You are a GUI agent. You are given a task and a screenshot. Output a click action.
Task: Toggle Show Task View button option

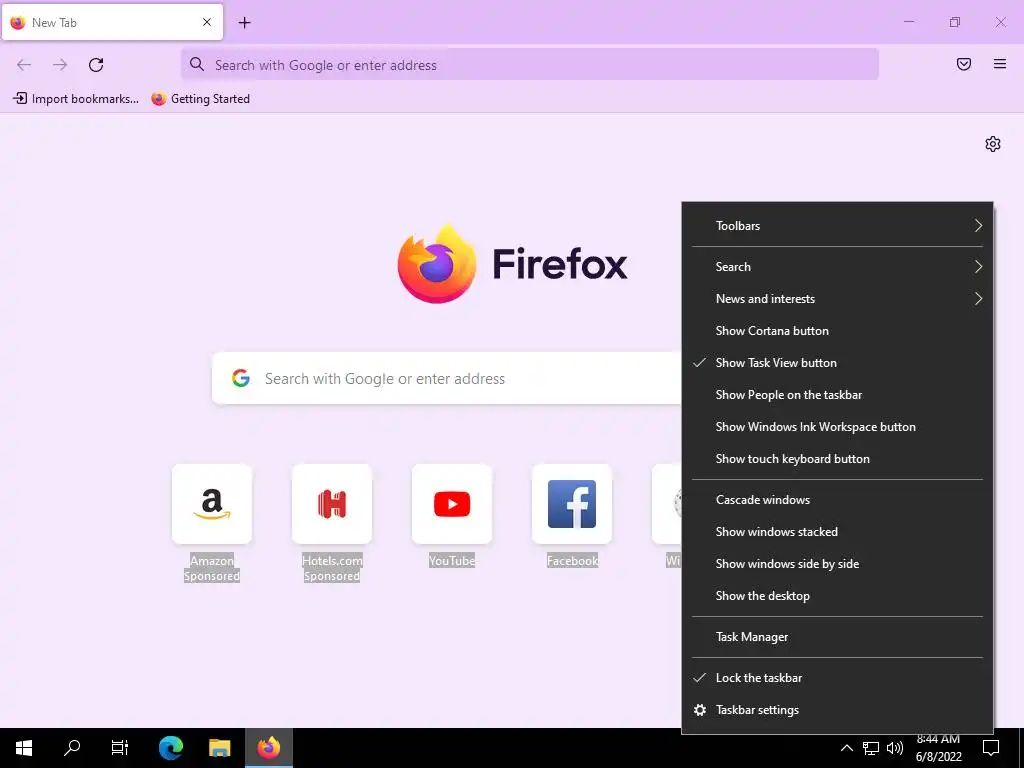[837, 362]
